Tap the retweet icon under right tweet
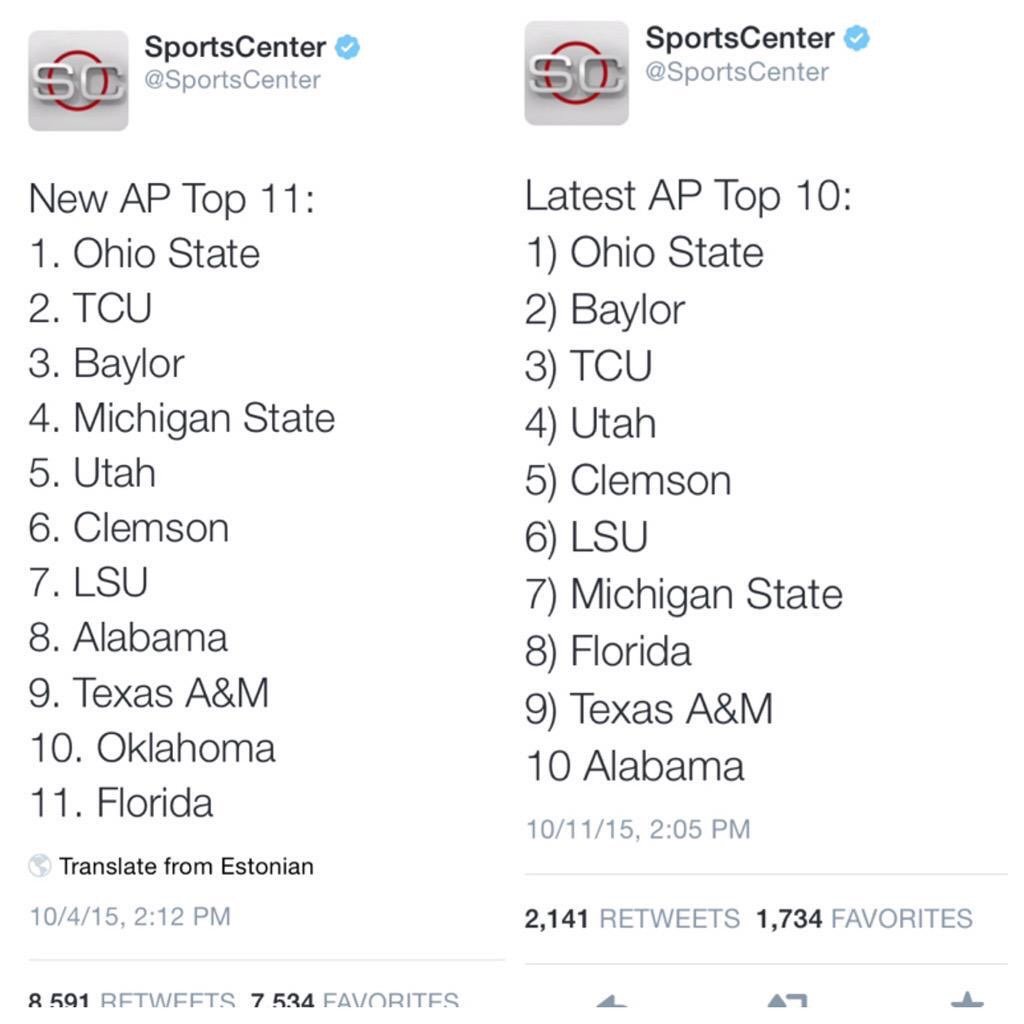This screenshot has height=1024, width=1024. pos(788,1000)
